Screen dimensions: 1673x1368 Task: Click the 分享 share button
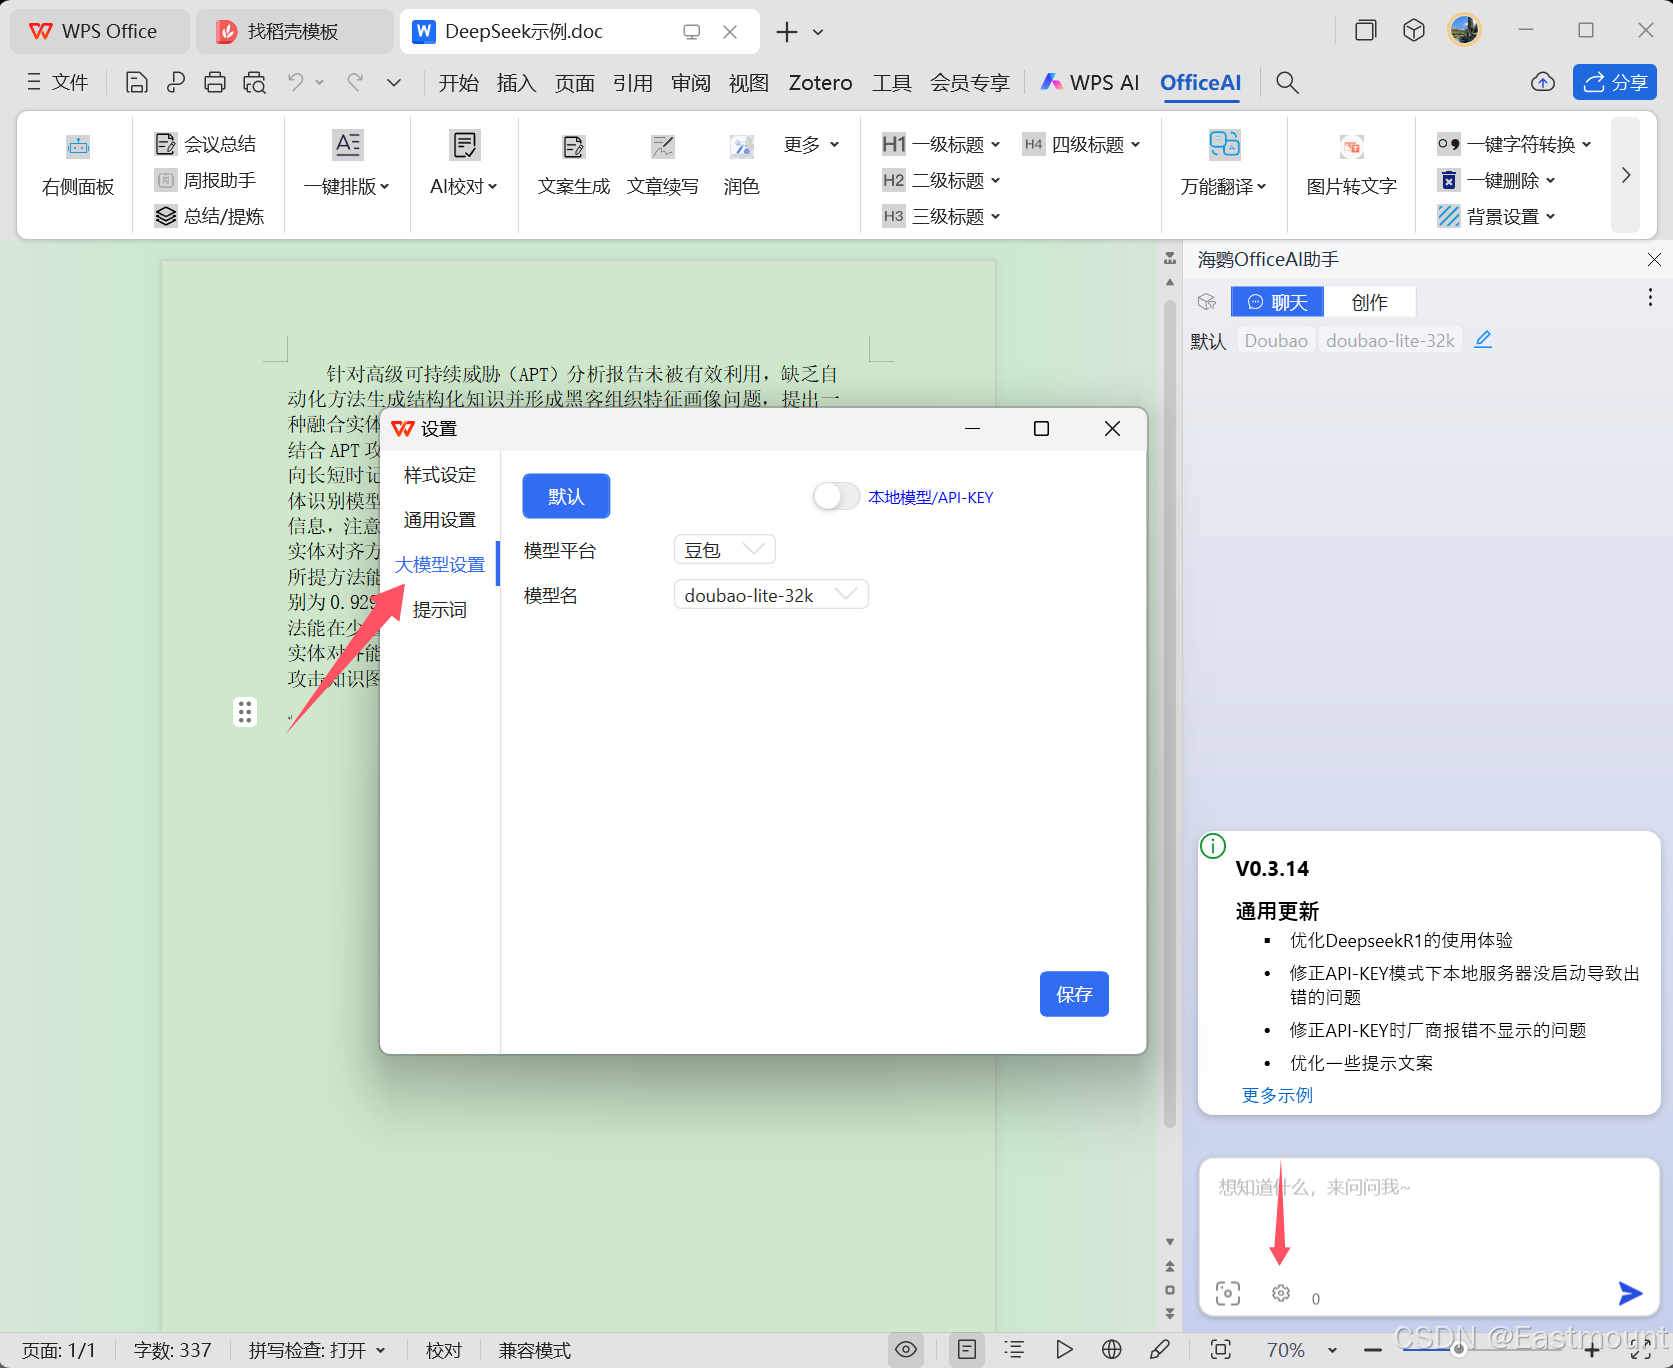[1615, 82]
